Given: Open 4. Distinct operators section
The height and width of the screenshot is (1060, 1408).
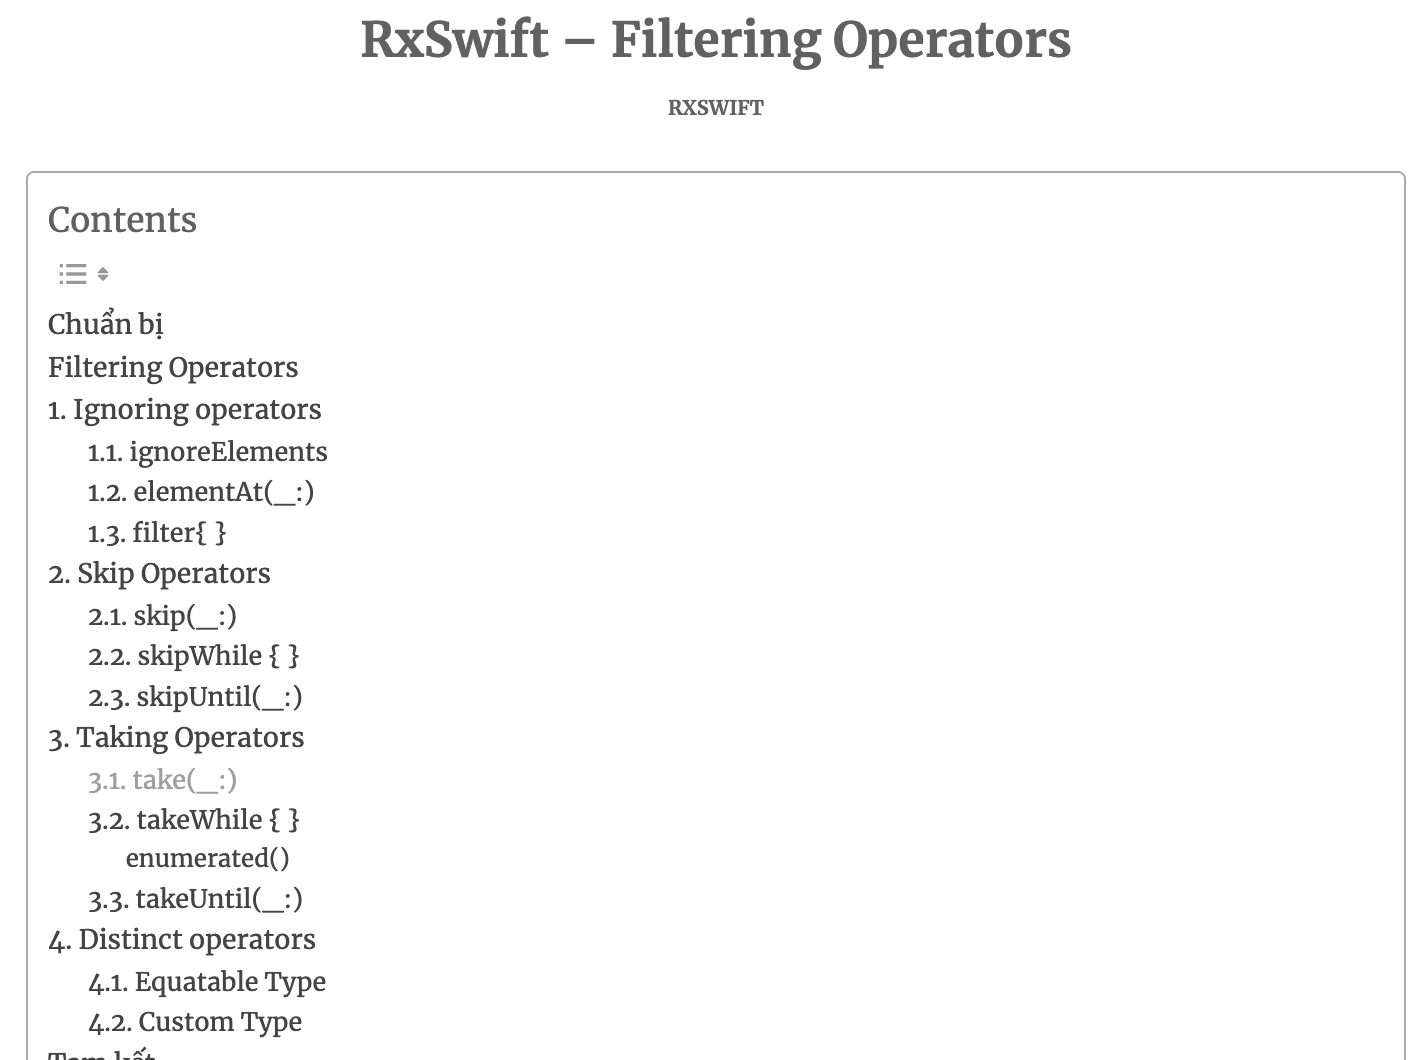Looking at the screenshot, I should pyautogui.click(x=182, y=940).
